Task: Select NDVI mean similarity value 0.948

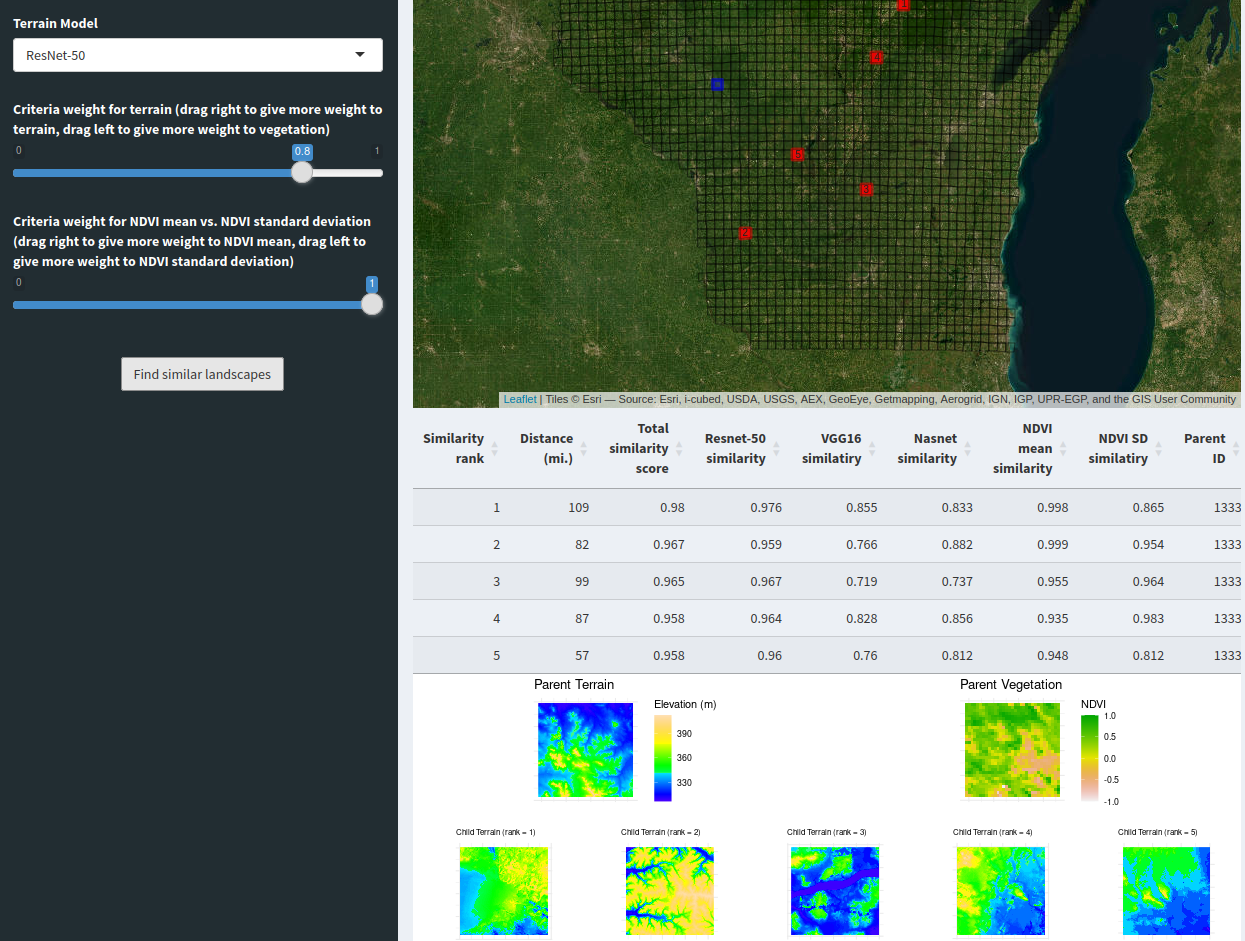Action: [1053, 655]
